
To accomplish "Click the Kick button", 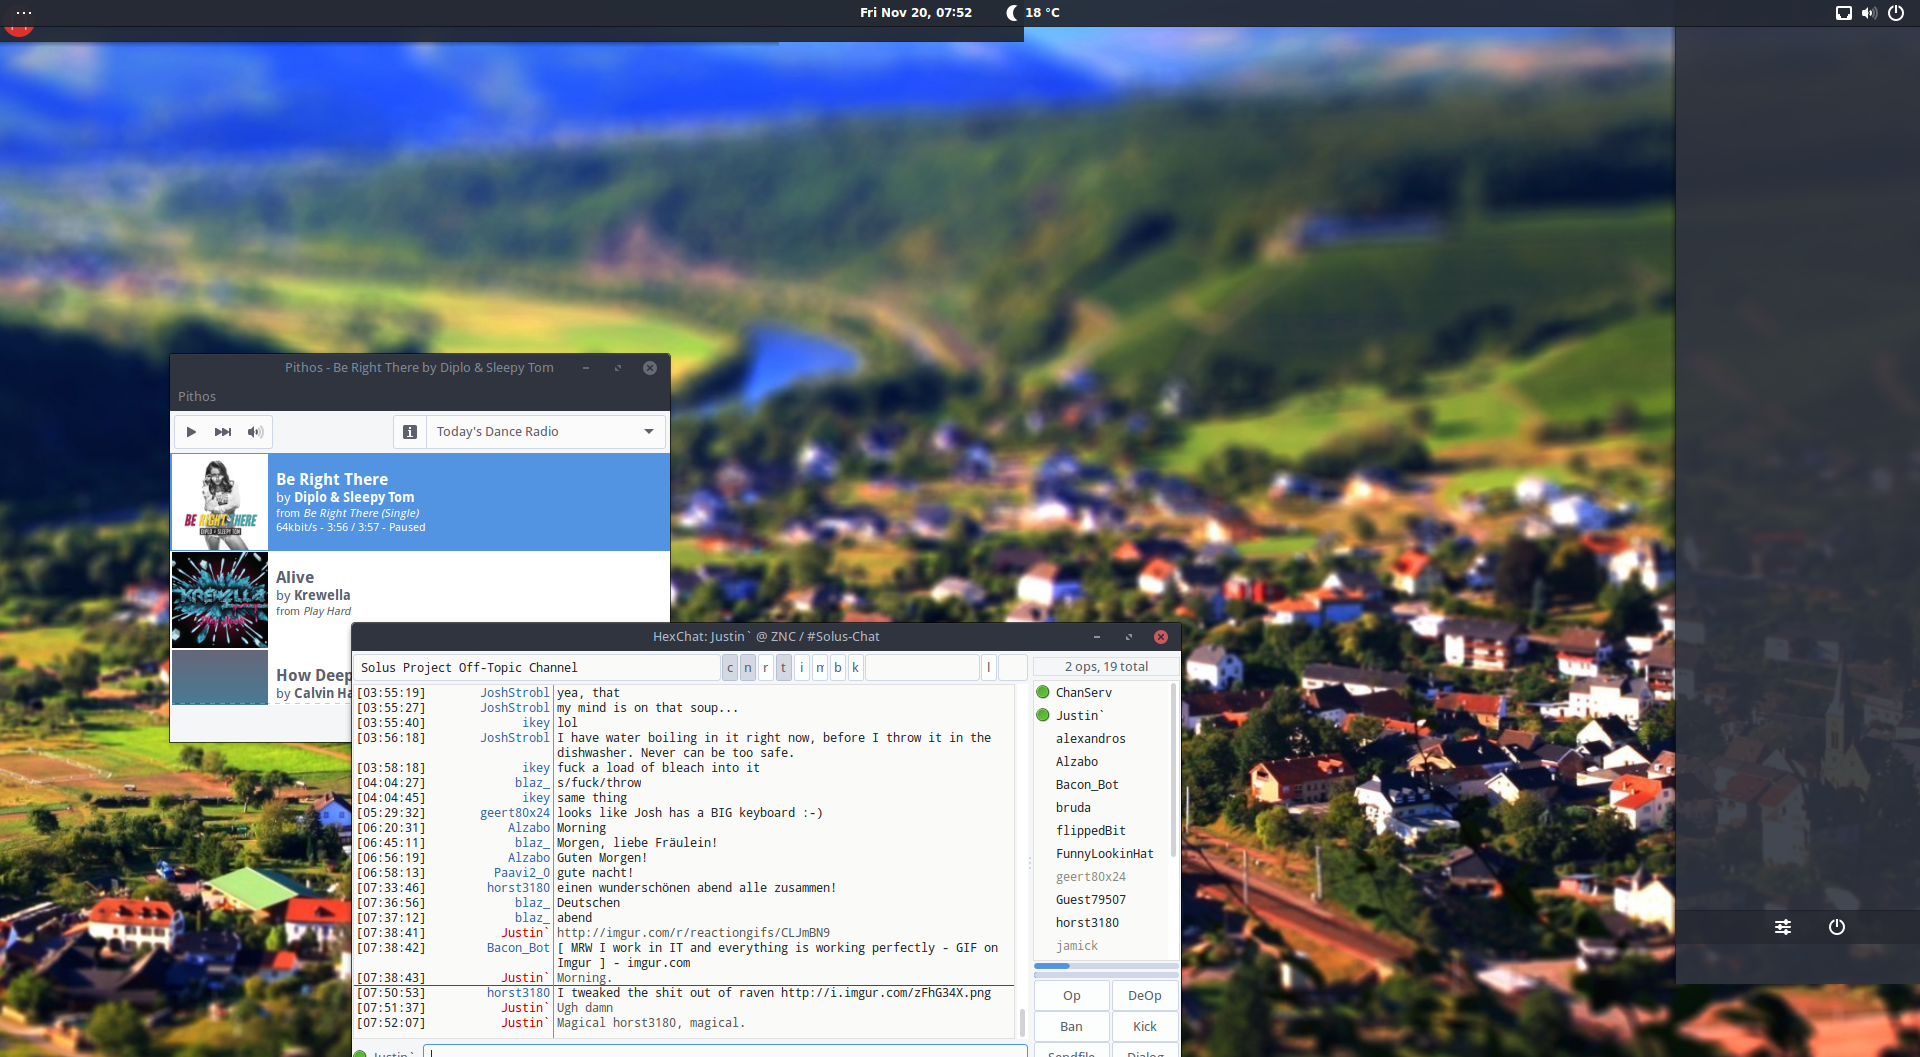I will [x=1145, y=1027].
